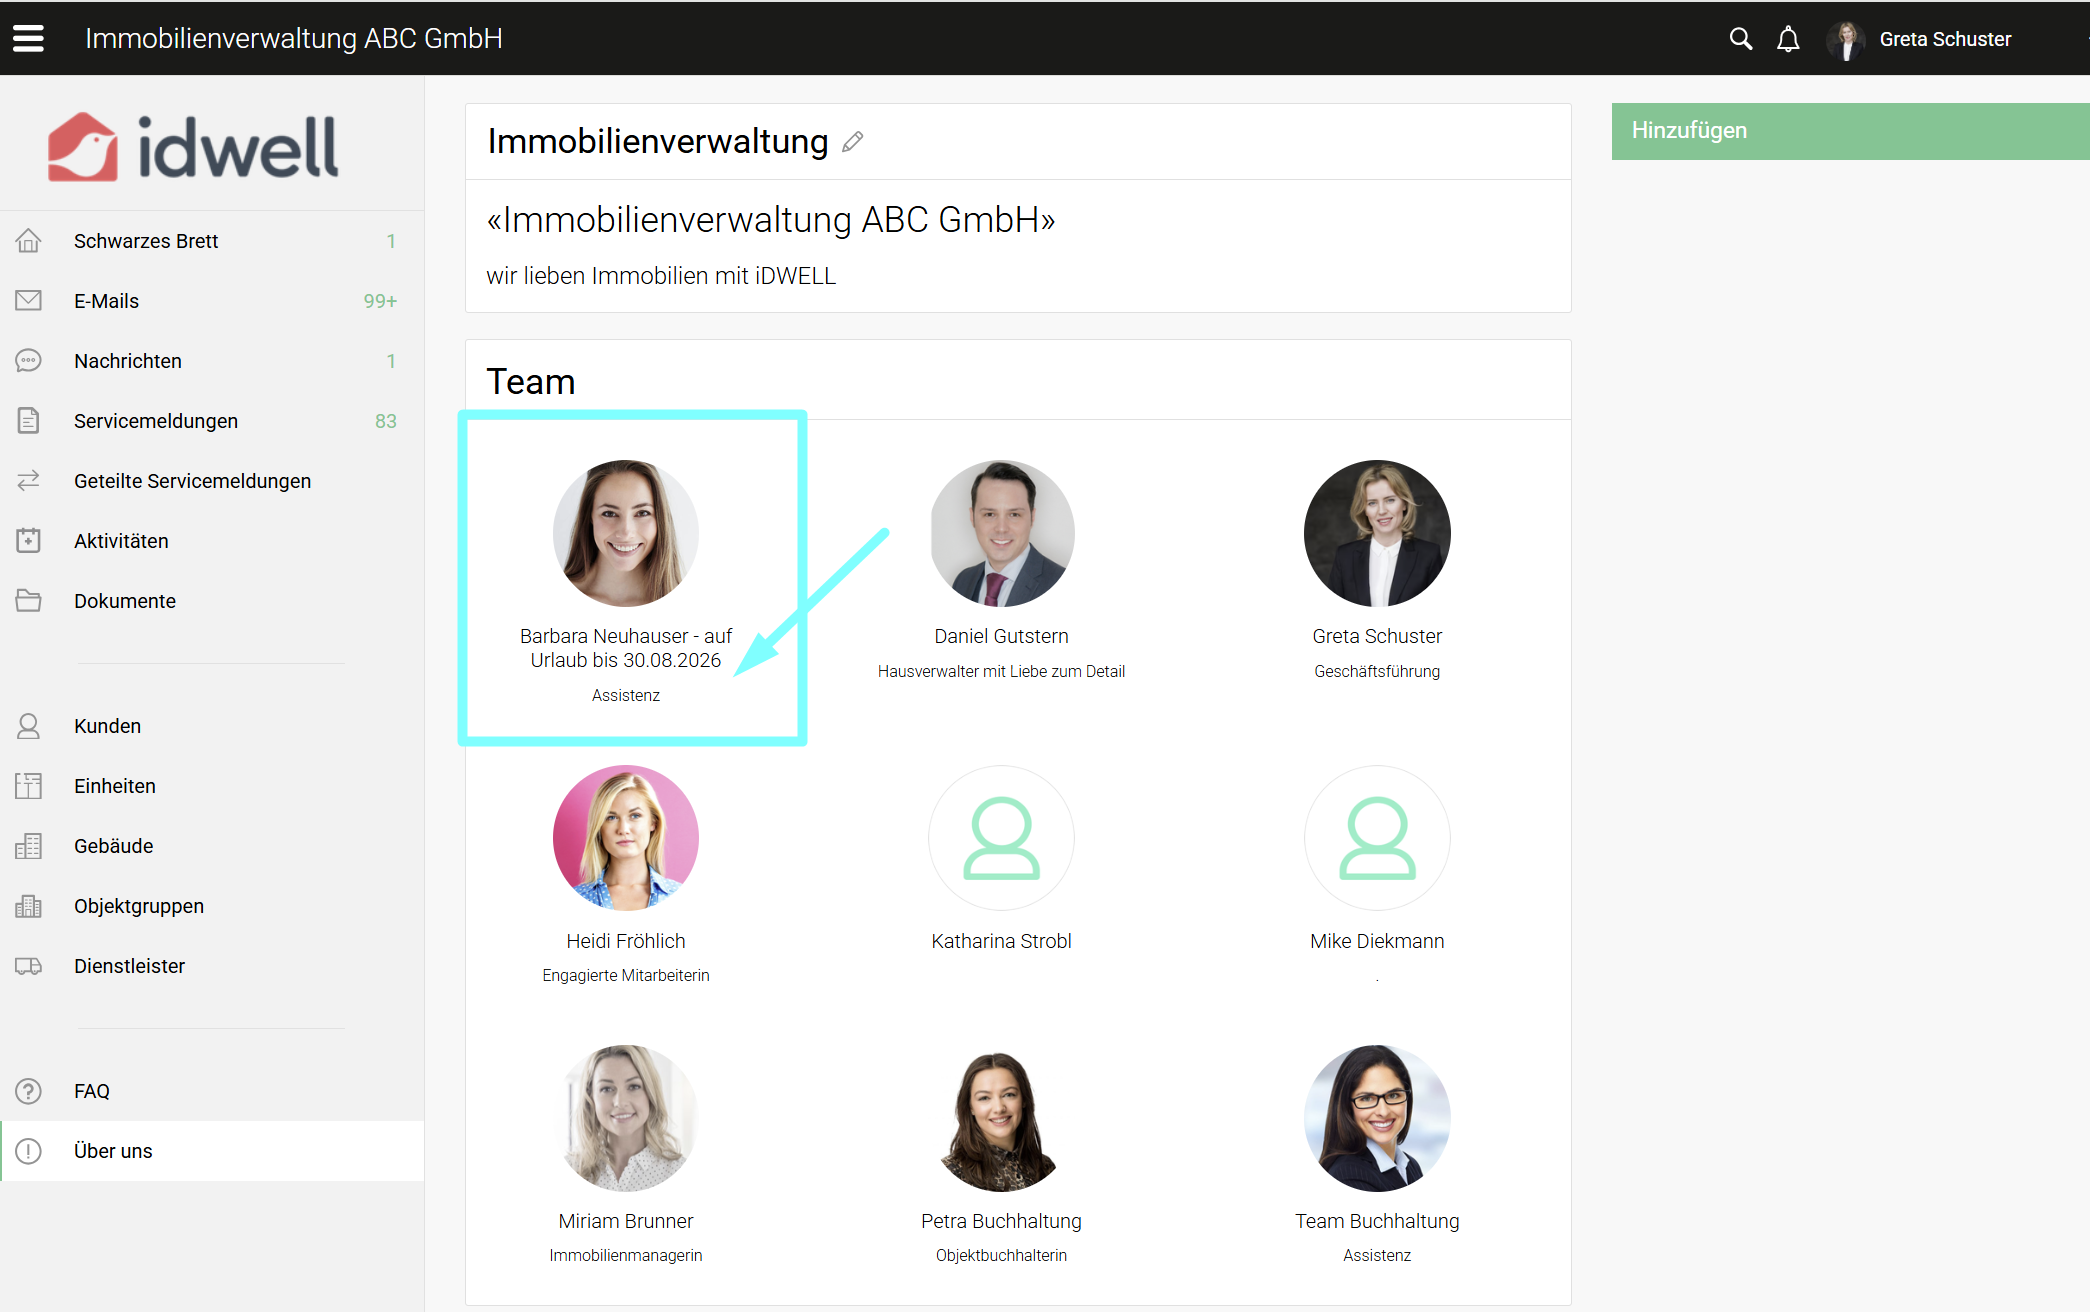Click the idwell logo

pos(193,147)
